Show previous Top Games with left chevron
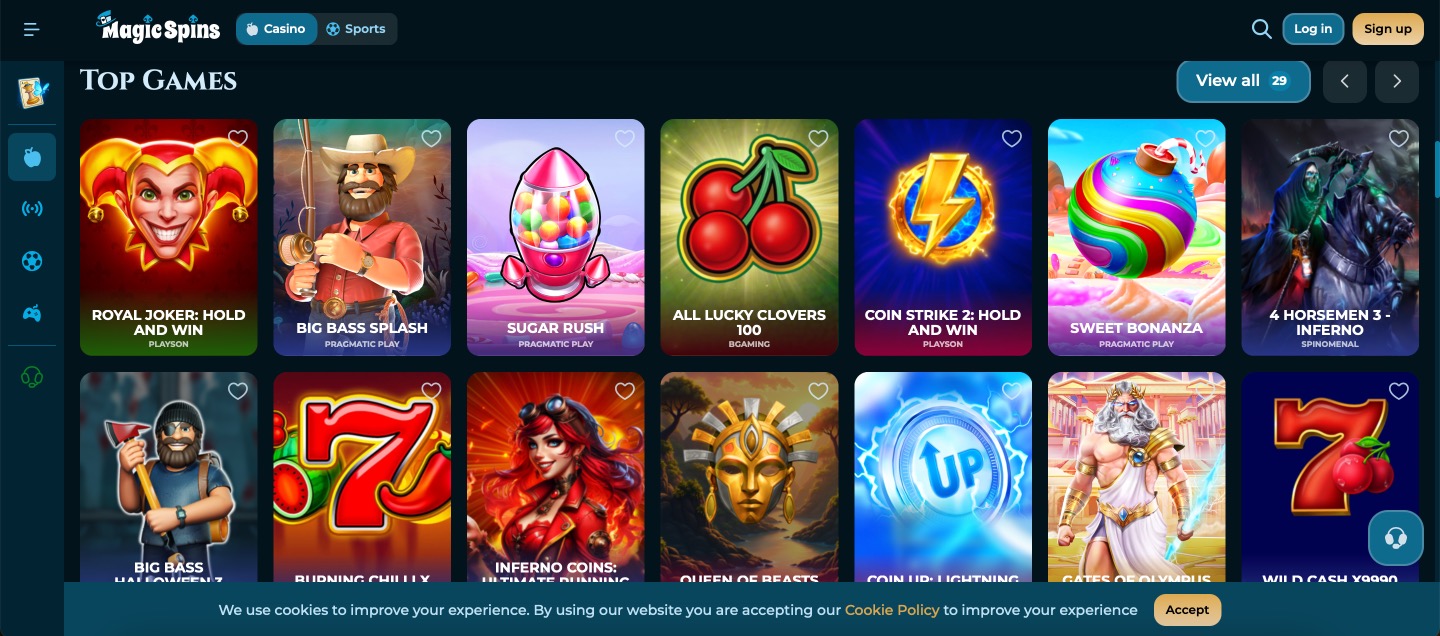 coord(1345,81)
